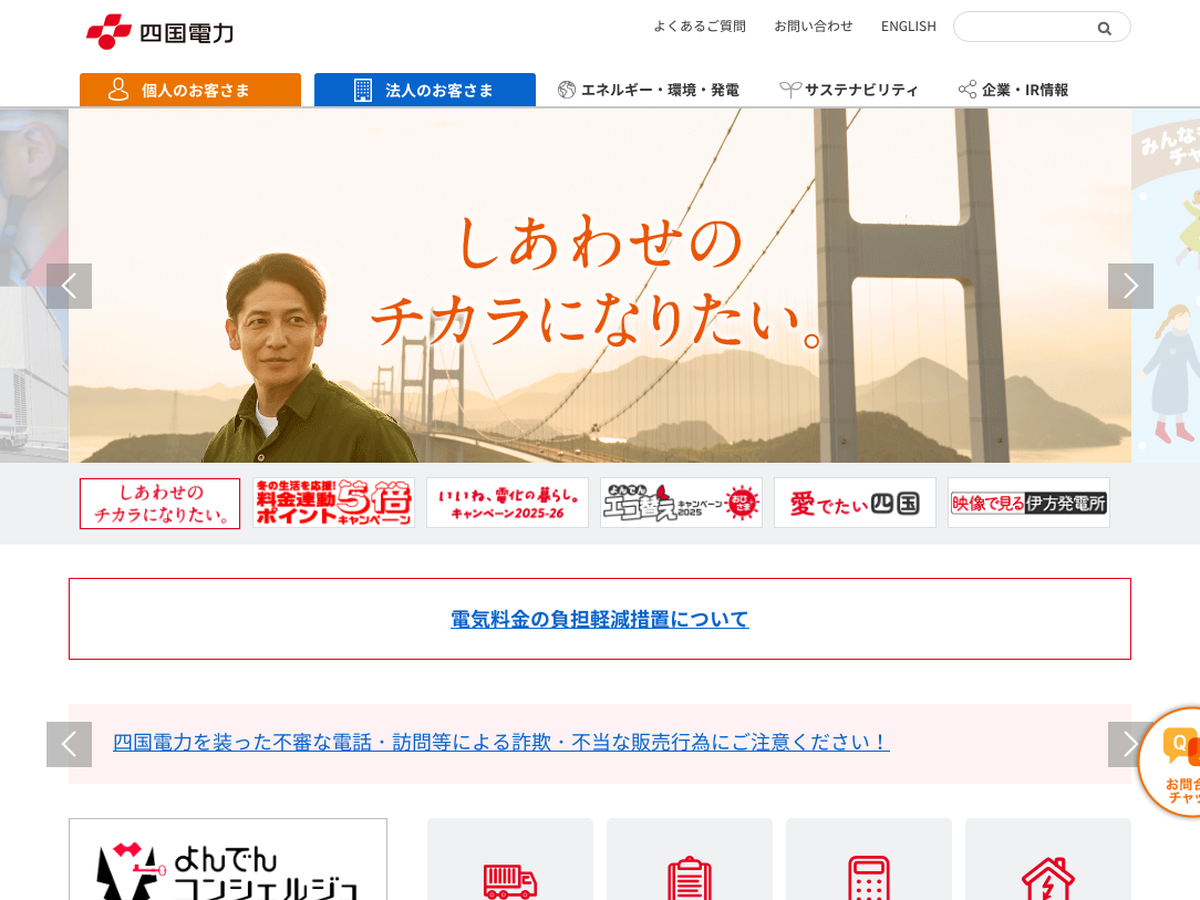This screenshot has height=900, width=1200.
Task: Open 個人のお客さま tab
Action: pos(190,90)
